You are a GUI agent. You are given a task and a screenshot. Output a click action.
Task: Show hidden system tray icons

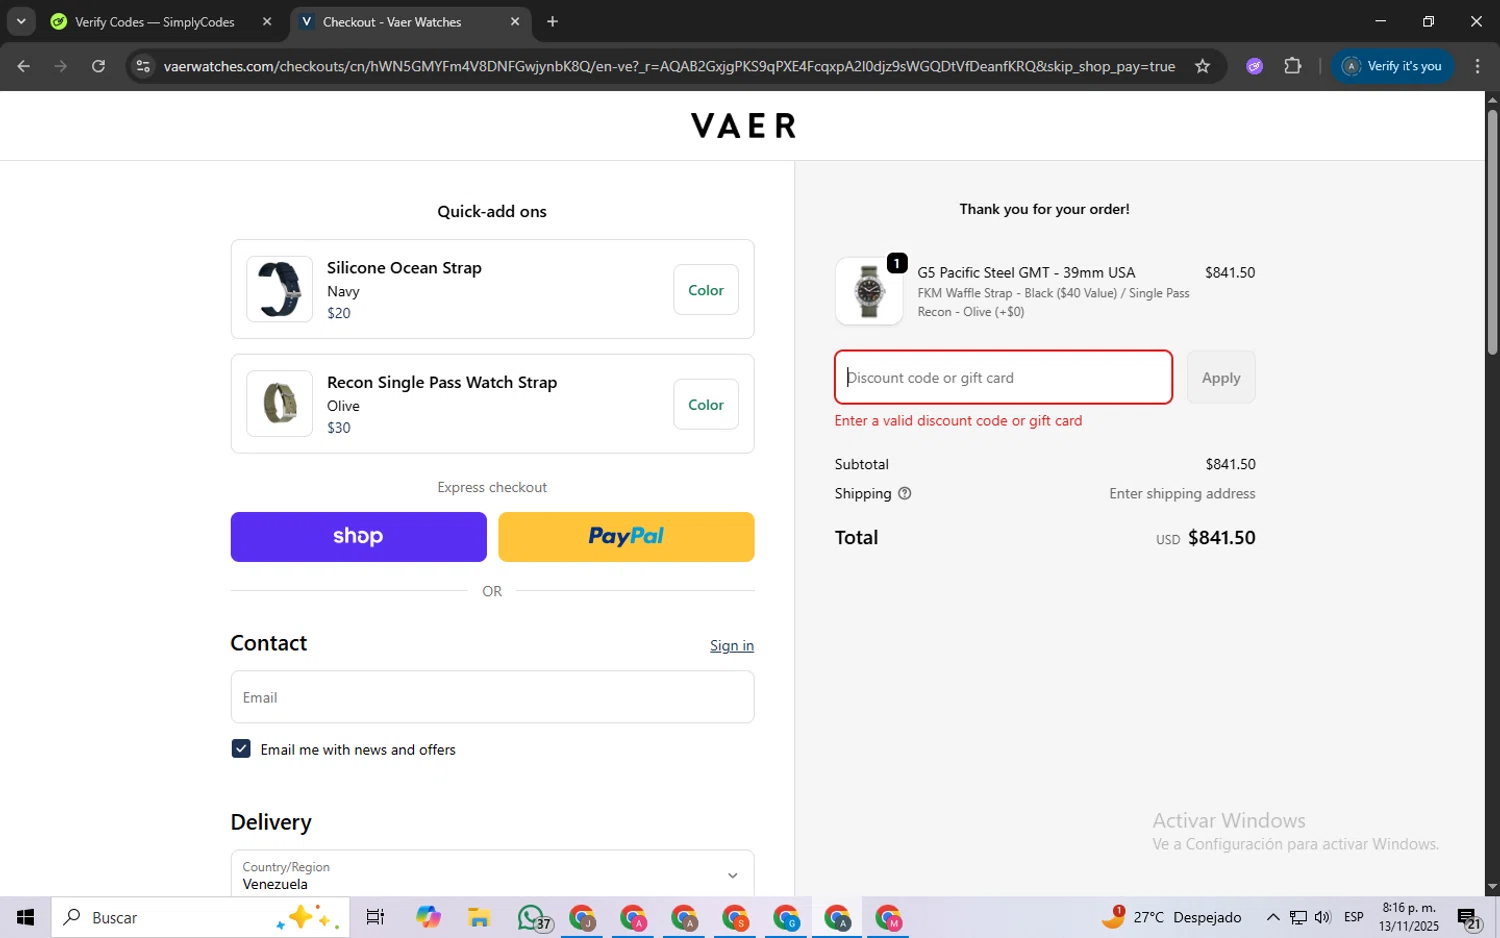1272,917
